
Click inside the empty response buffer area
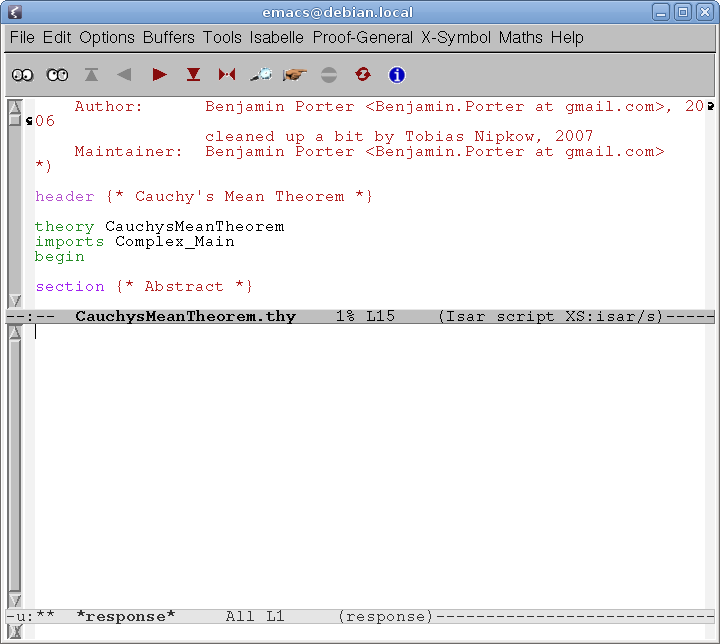(x=370, y=460)
